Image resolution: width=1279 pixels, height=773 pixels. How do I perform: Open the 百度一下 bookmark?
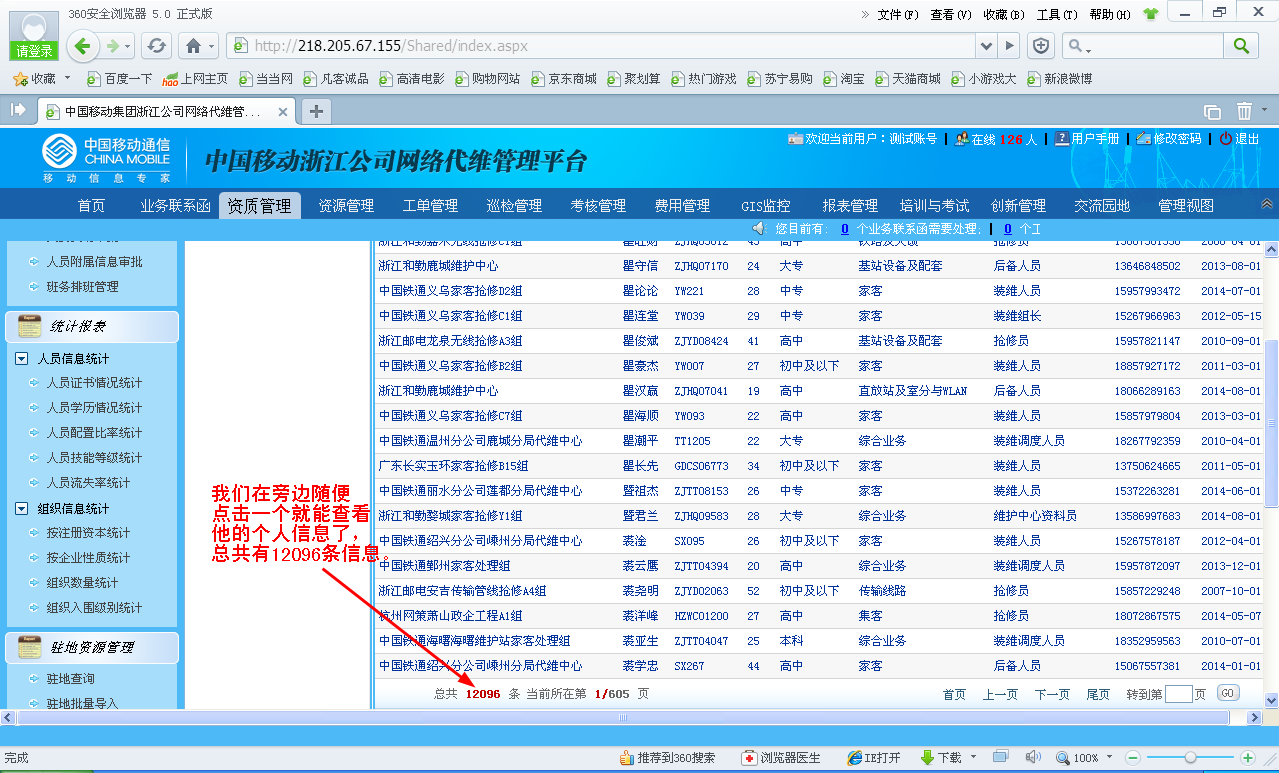pyautogui.click(x=119, y=78)
